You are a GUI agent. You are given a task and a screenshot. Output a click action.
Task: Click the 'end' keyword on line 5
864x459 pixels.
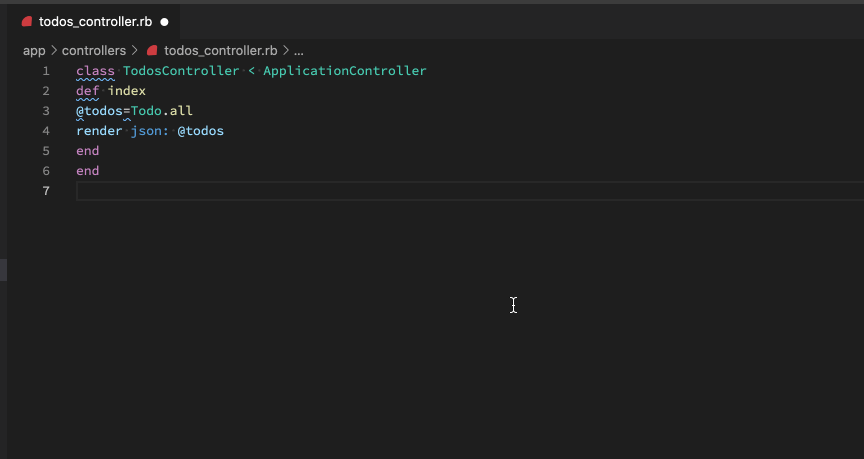(88, 151)
